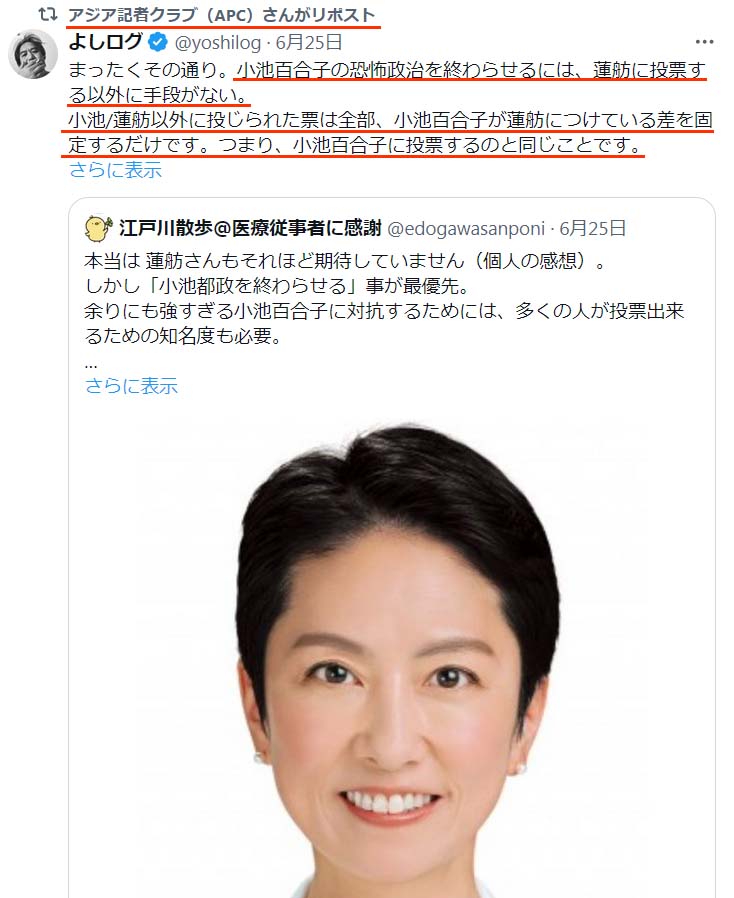Click the 6月25日 timestamp of よしログ post
The height and width of the screenshot is (898, 734).
click(309, 42)
